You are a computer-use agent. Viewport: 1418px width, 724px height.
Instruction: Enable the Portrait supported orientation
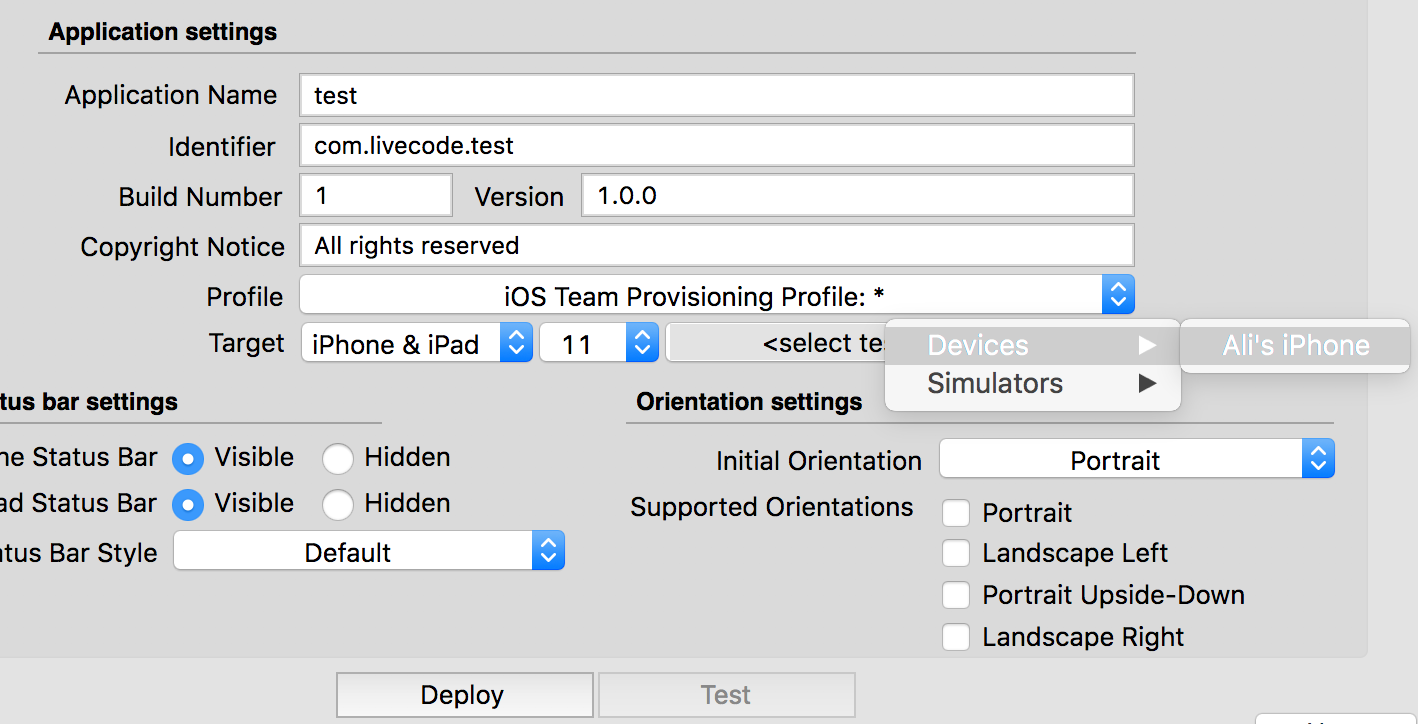(x=956, y=512)
